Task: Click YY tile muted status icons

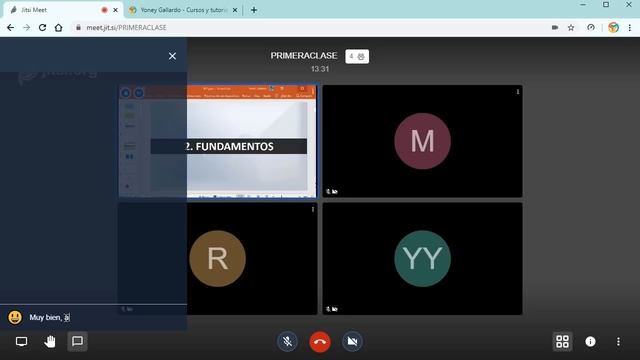Action: (332, 309)
